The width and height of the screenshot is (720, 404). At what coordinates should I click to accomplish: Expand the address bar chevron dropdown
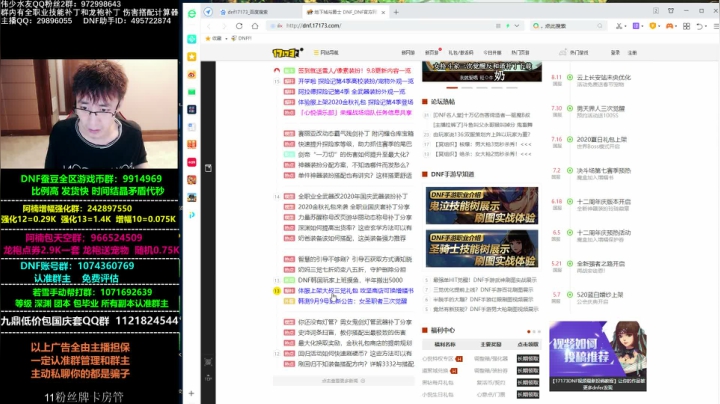pyautogui.click(x=517, y=26)
